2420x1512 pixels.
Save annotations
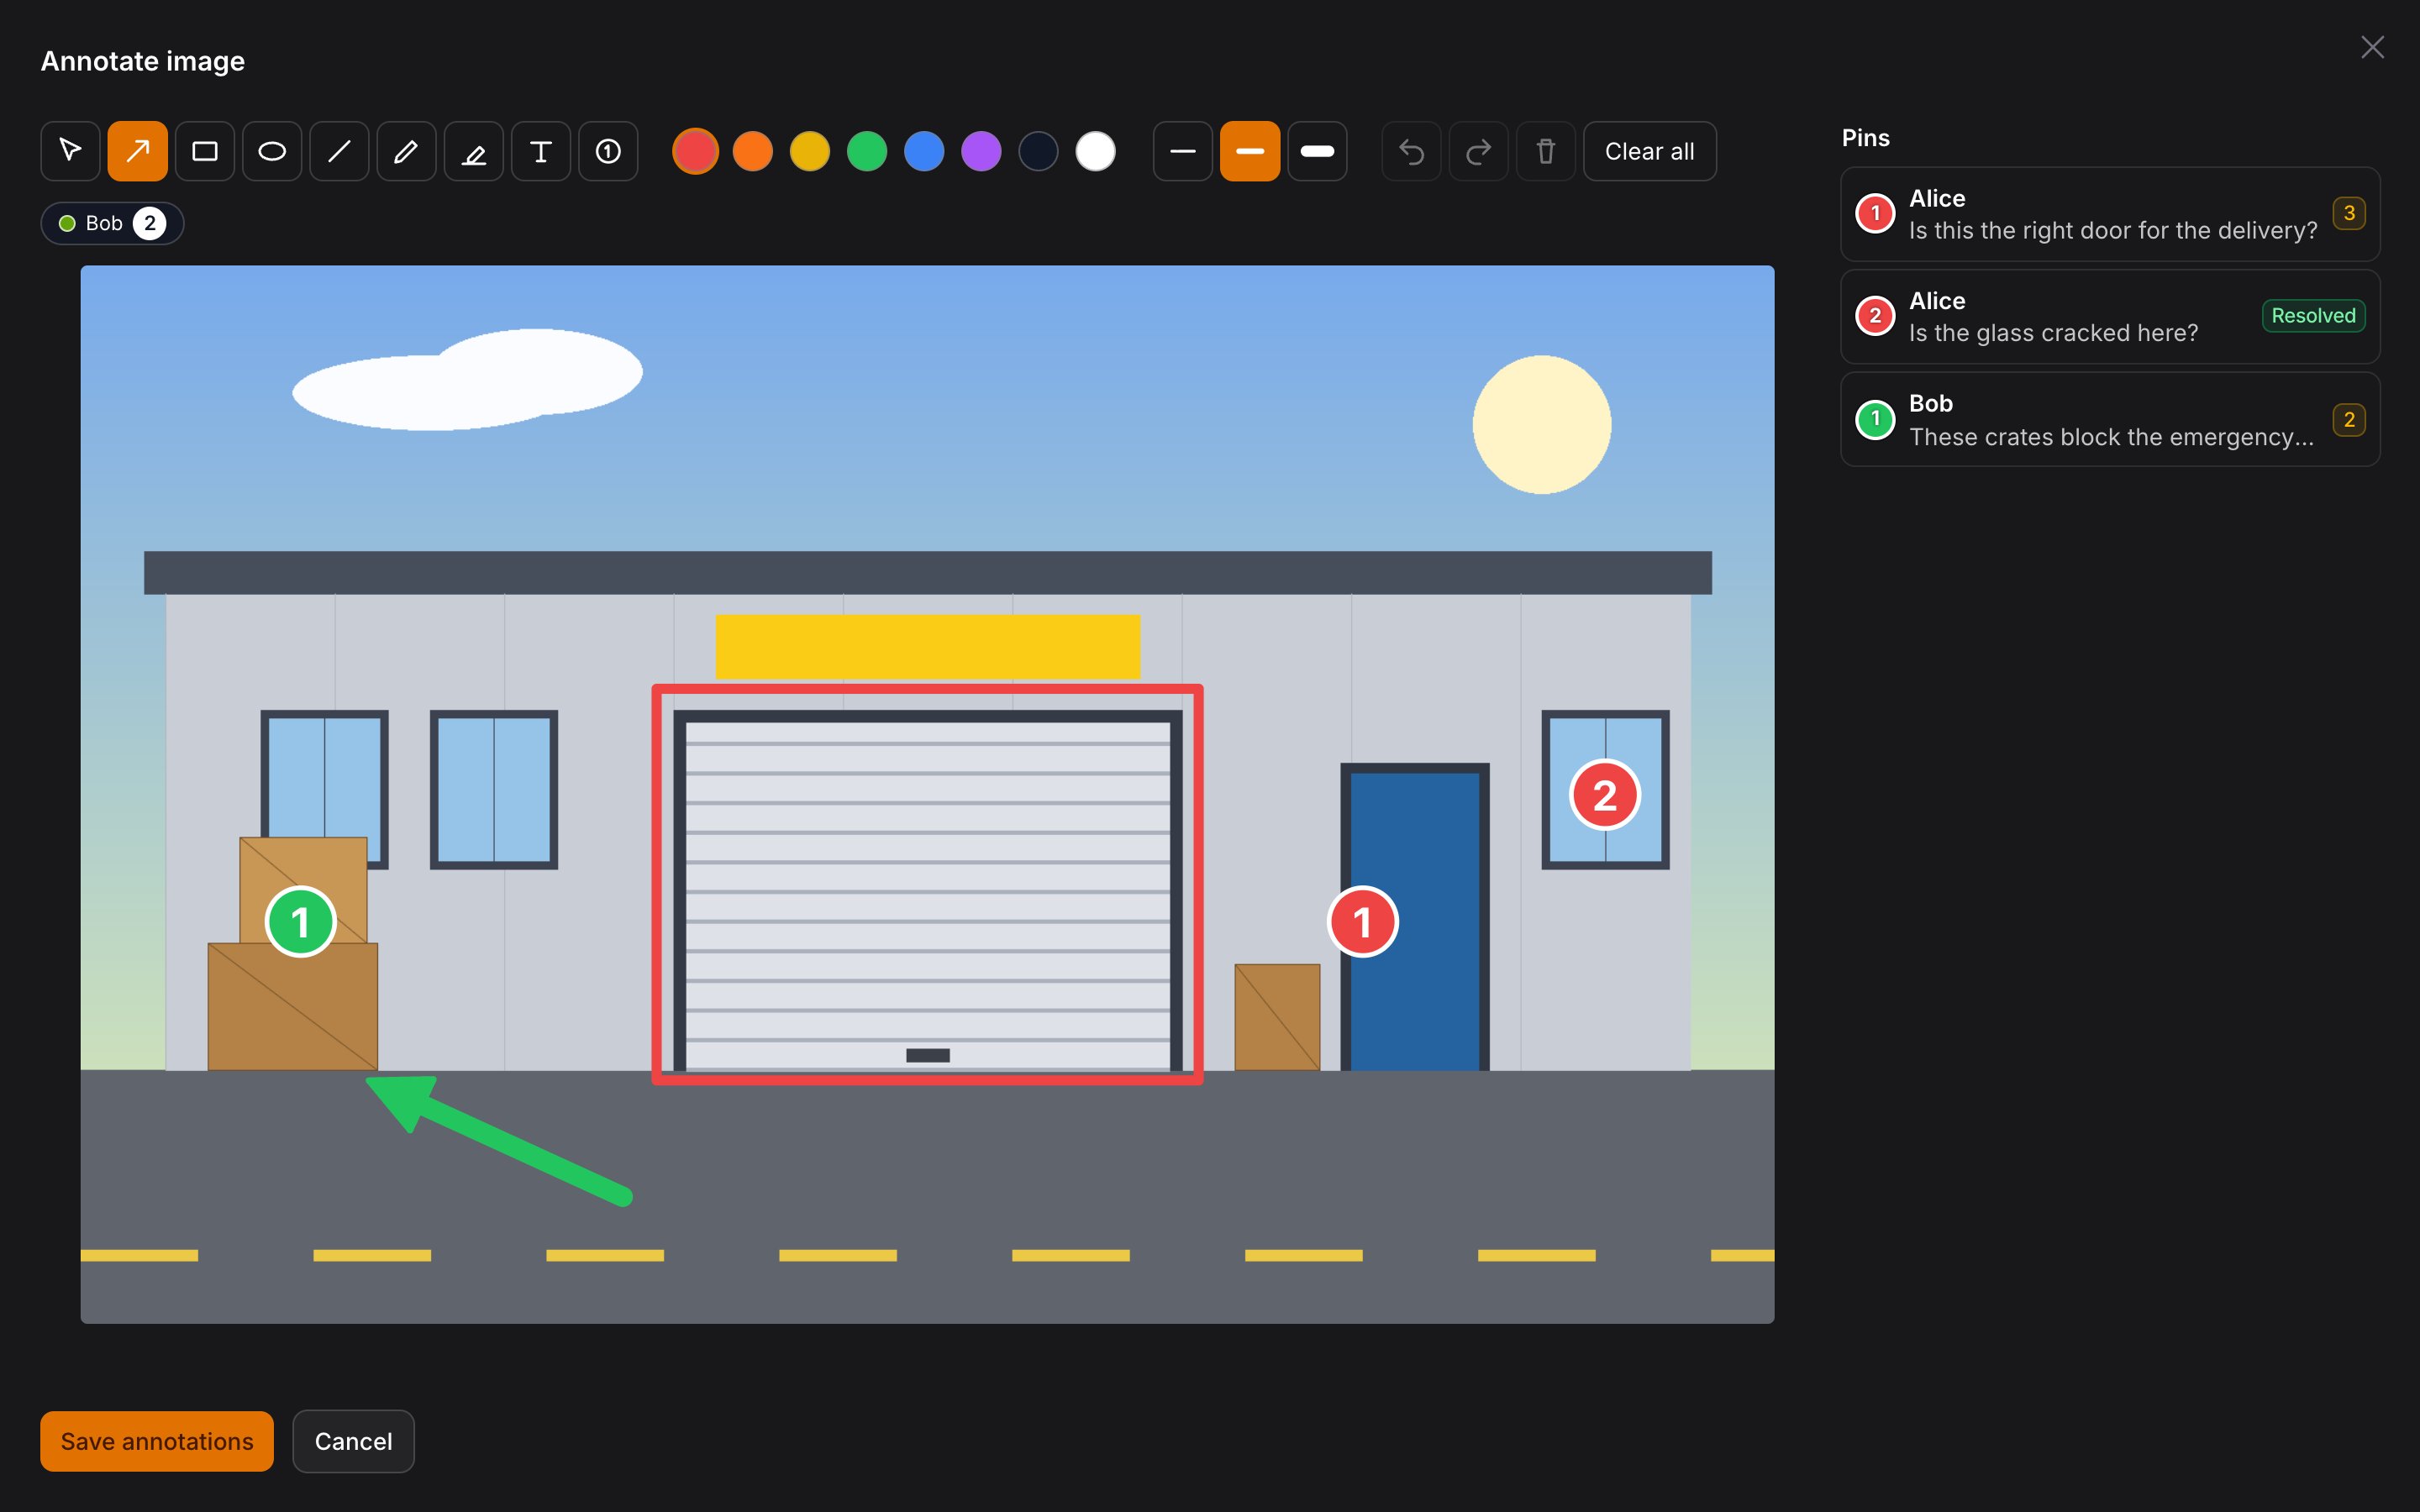coord(157,1441)
